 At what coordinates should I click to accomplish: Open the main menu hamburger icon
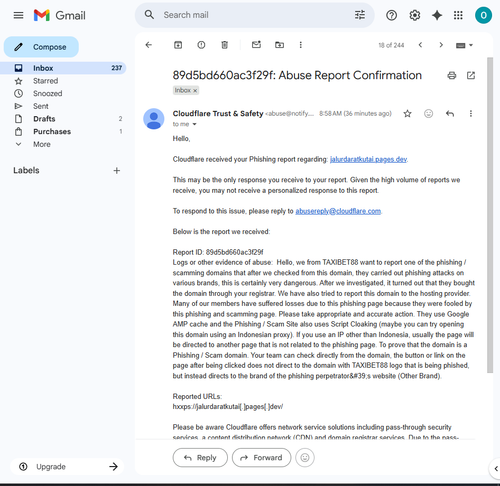click(x=18, y=15)
